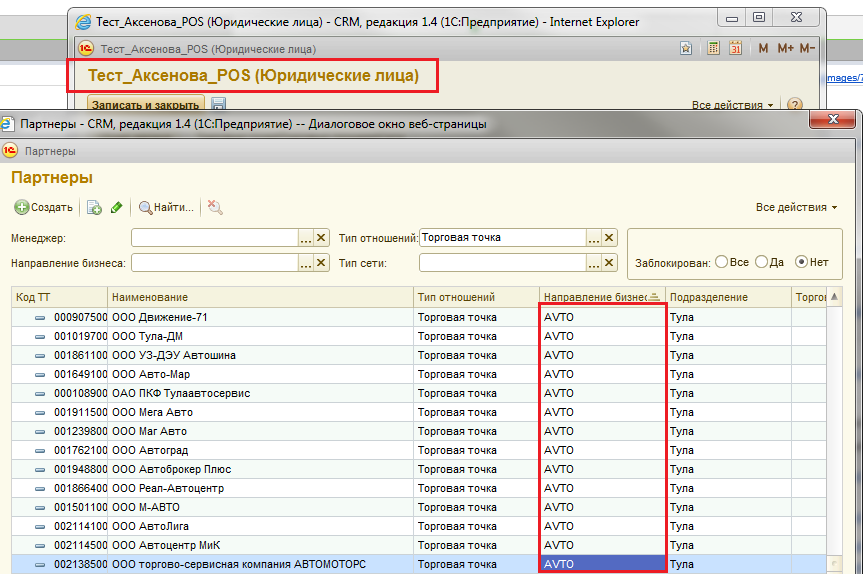Open the Найти... search
The width and height of the screenshot is (863, 574).
pos(166,207)
